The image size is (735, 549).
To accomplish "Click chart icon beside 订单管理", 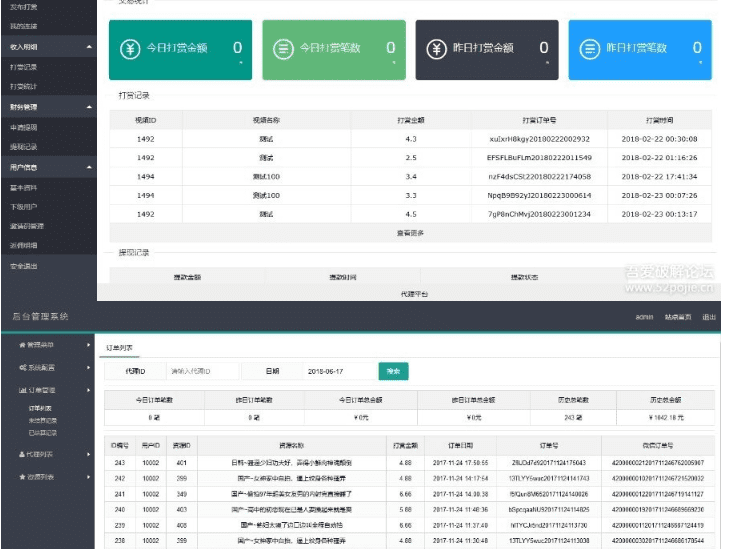I will point(22,389).
